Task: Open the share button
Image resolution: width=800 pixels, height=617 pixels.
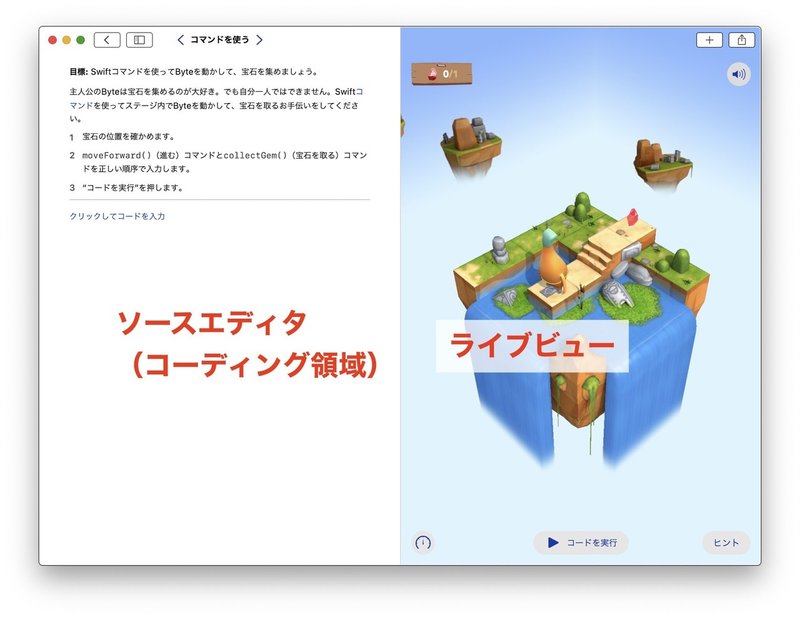Action: [x=742, y=40]
